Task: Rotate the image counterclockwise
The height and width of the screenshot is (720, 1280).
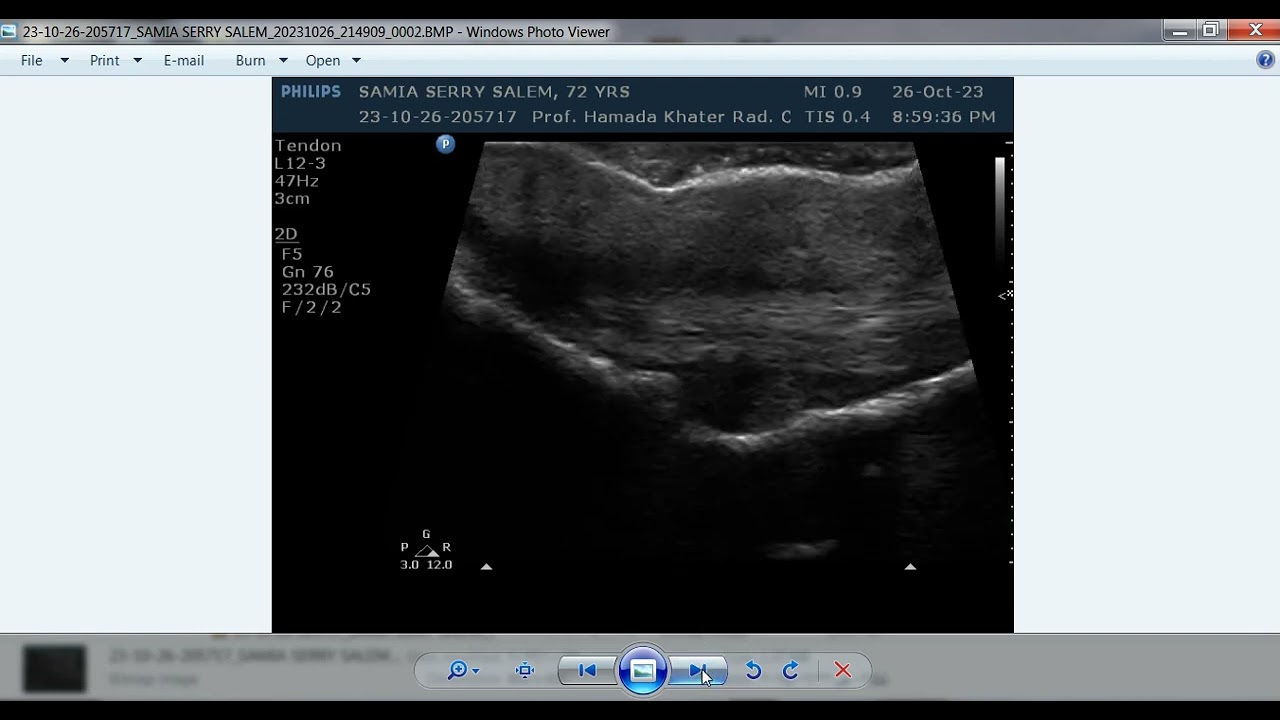Action: (x=753, y=670)
